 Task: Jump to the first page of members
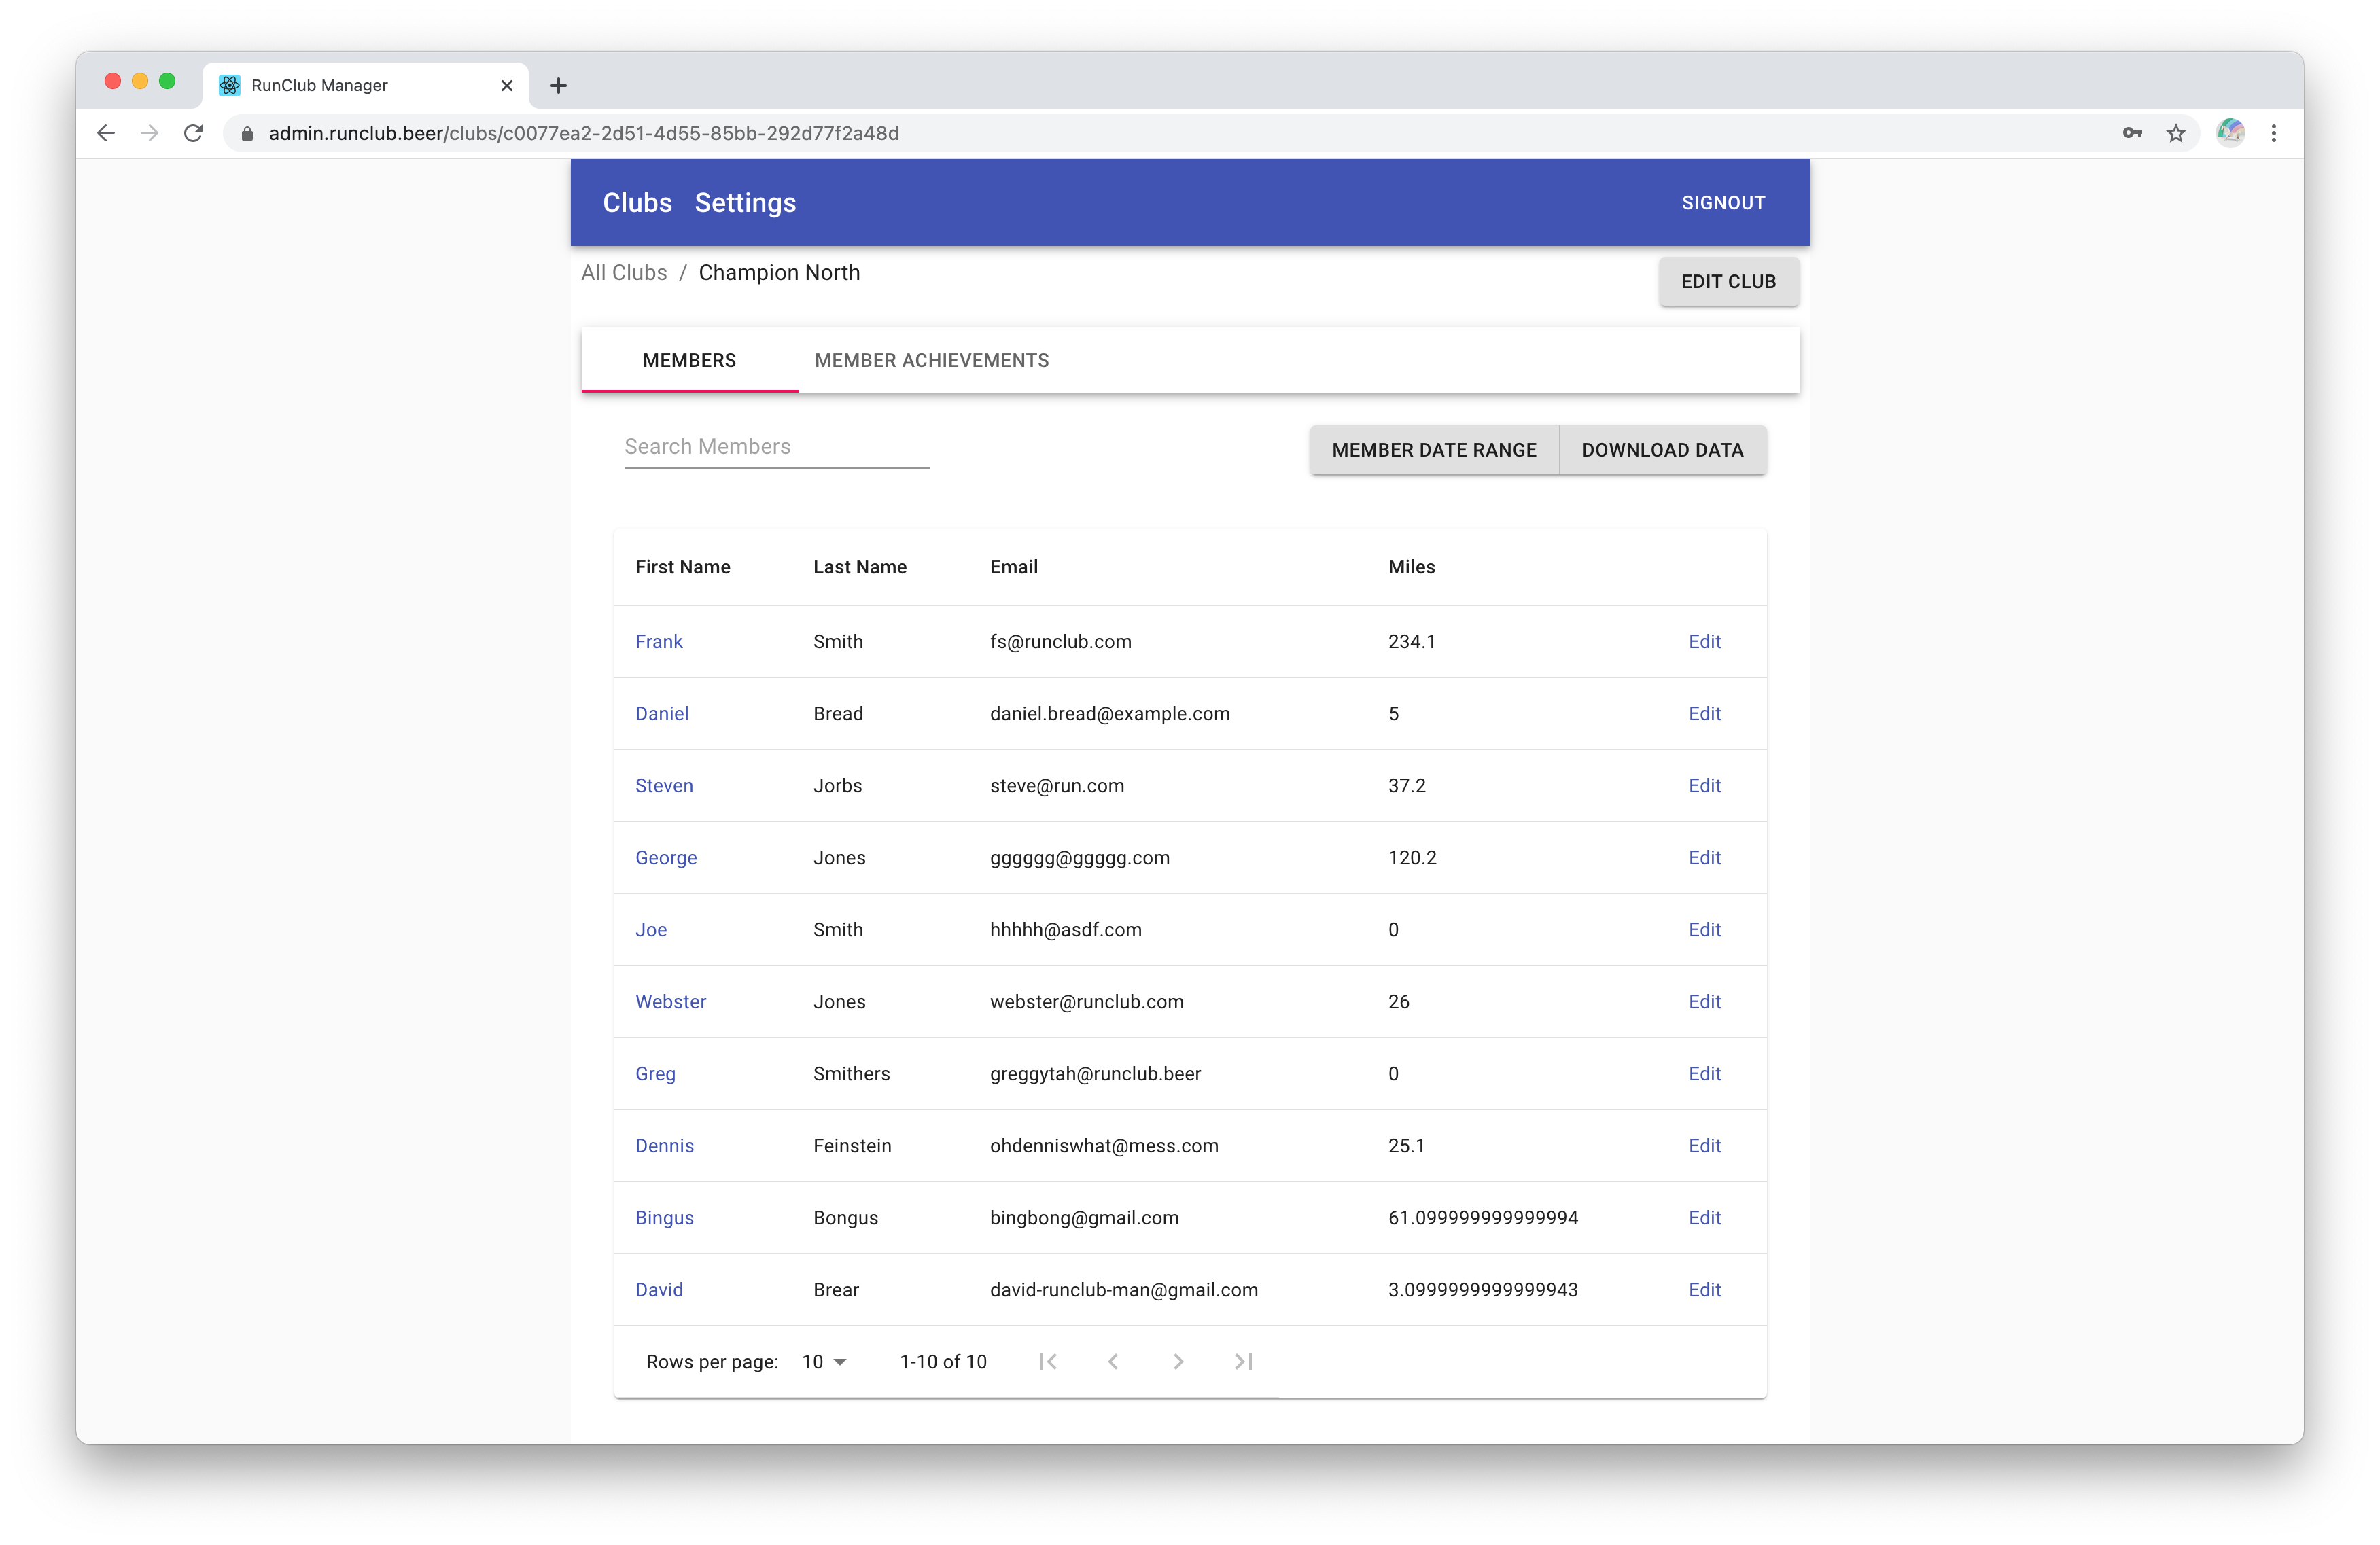(1048, 1361)
